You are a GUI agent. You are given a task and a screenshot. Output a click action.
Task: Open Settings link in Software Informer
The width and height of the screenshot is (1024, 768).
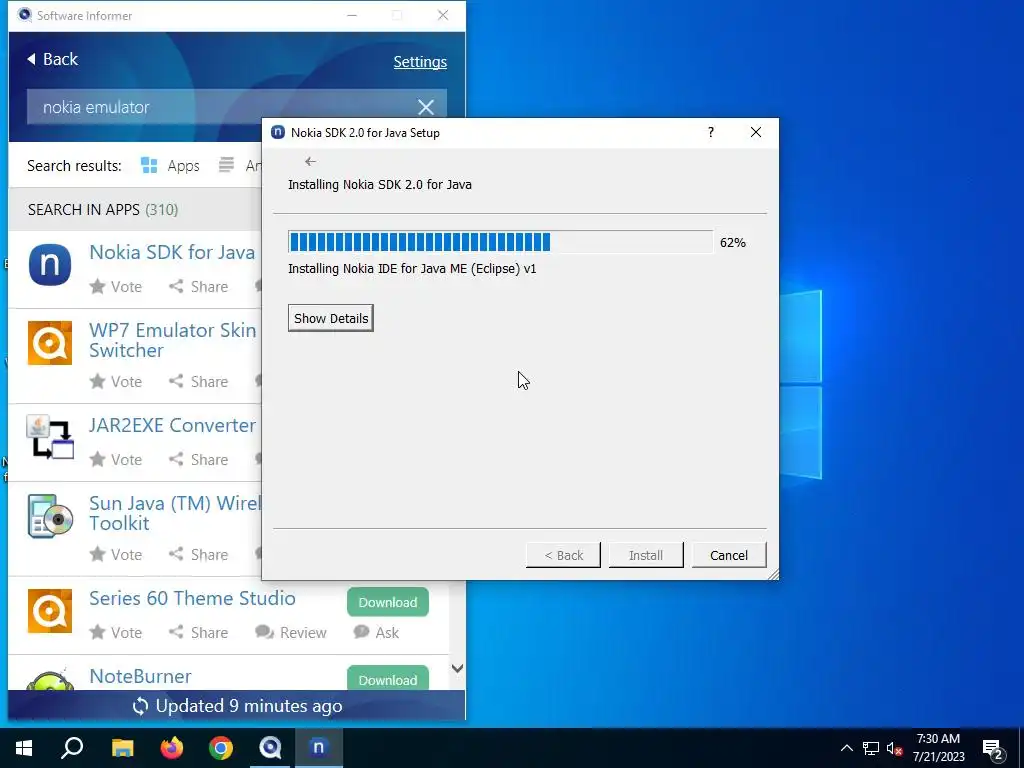coord(420,62)
